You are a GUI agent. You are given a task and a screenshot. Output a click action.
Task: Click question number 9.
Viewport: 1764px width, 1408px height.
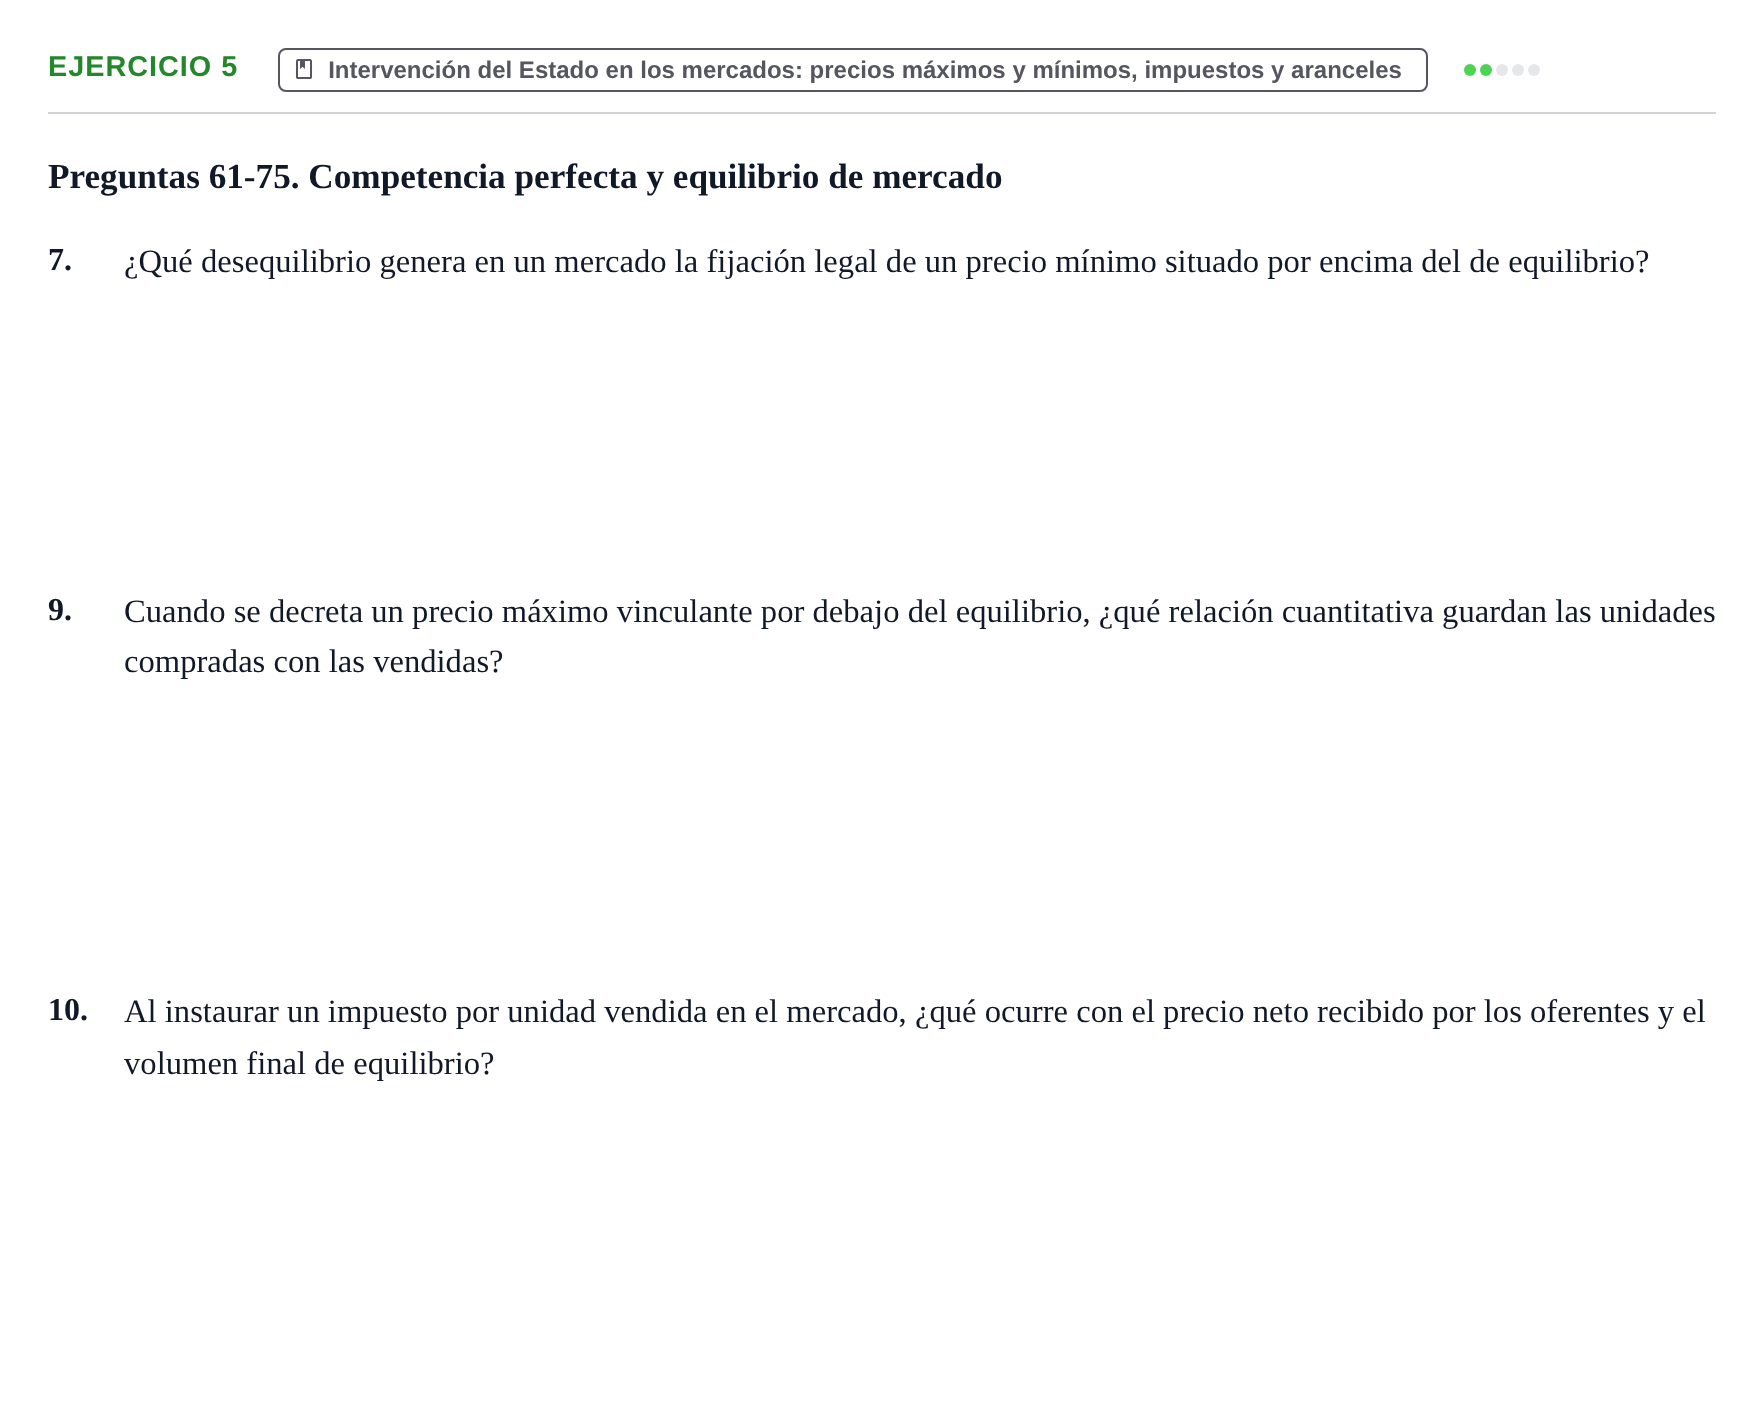60,610
